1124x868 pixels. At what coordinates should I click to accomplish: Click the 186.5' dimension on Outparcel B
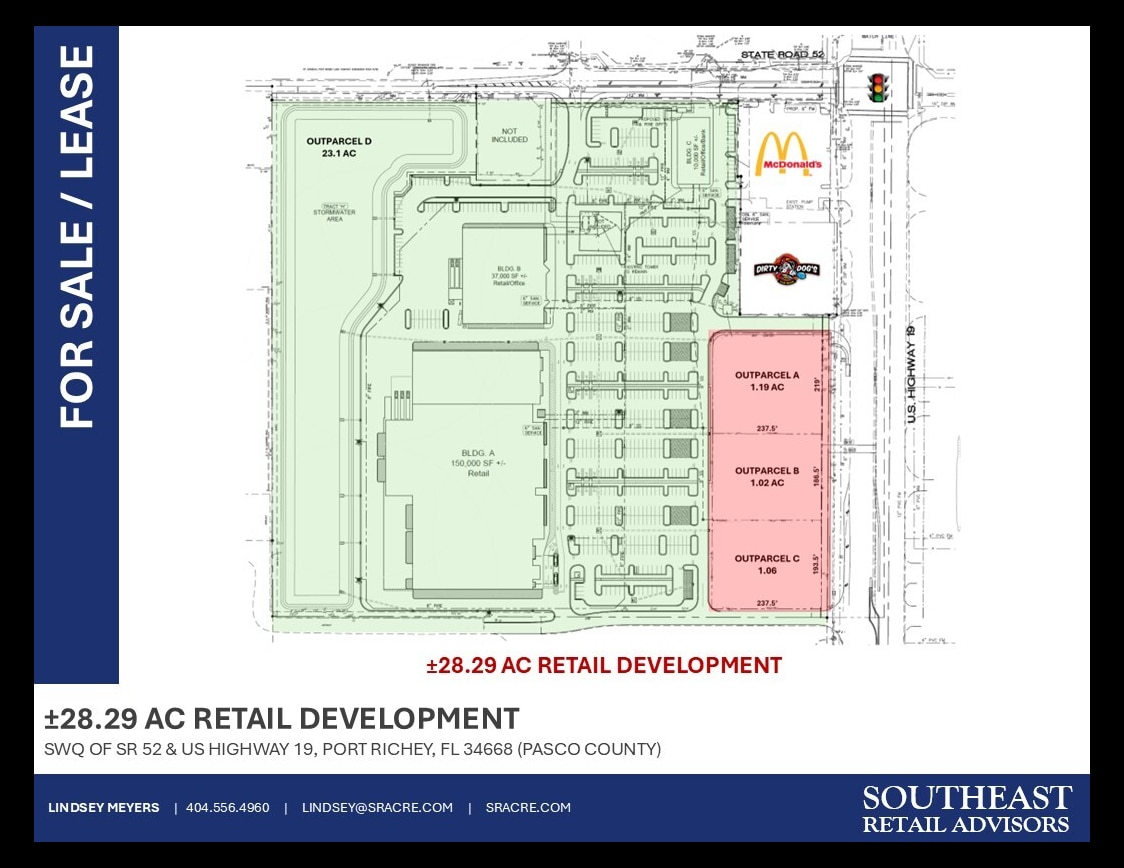[816, 477]
